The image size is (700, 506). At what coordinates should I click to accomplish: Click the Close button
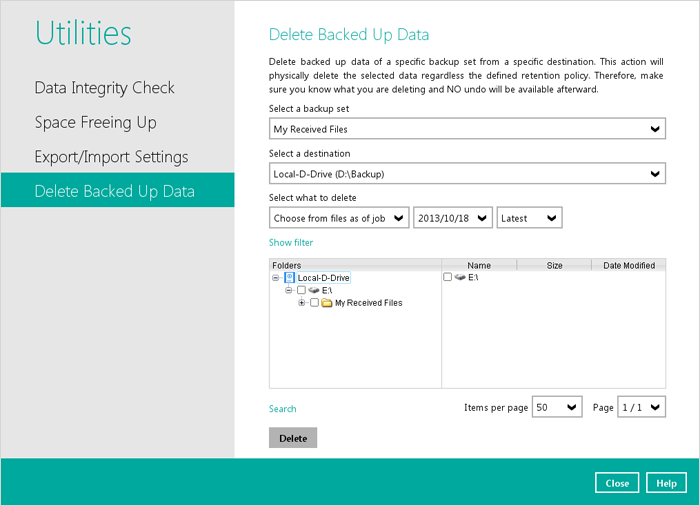coord(617,483)
